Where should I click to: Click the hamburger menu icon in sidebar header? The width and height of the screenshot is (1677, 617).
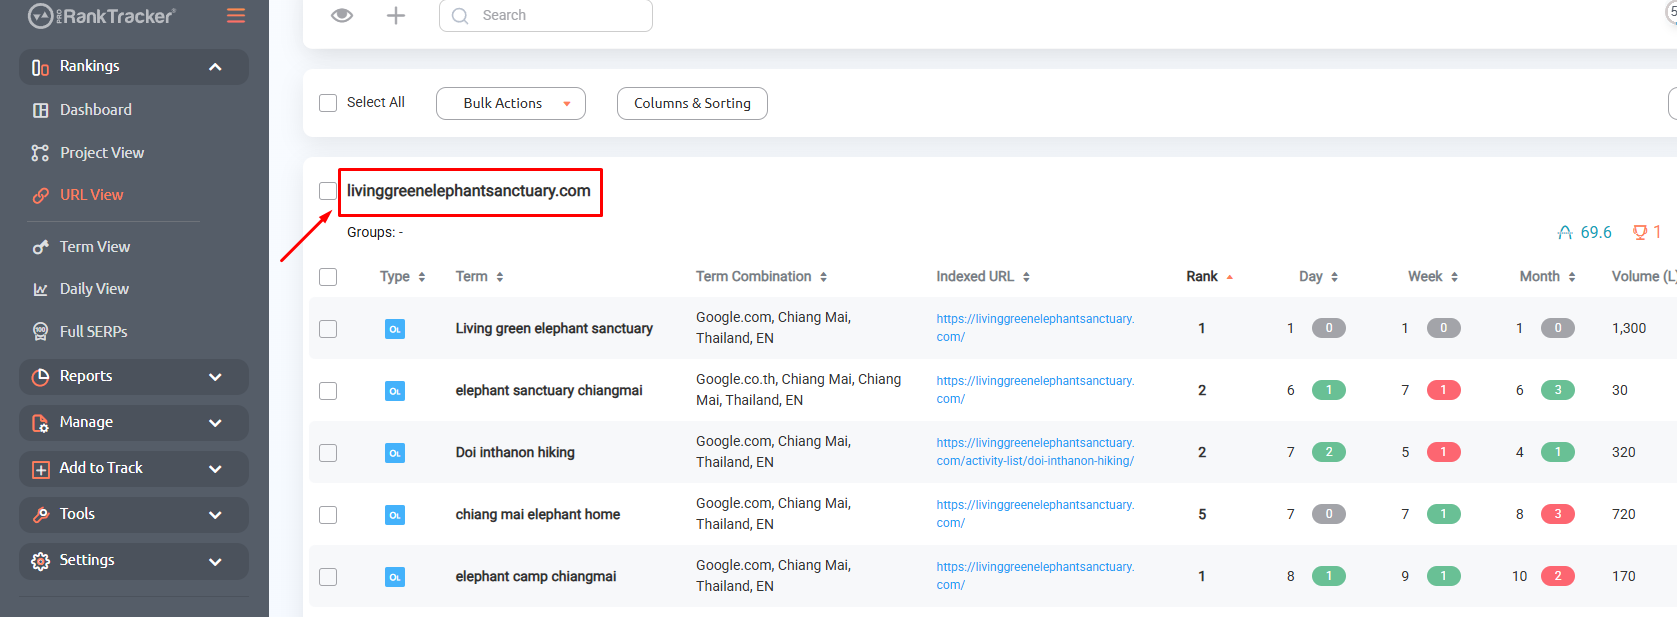(x=236, y=15)
